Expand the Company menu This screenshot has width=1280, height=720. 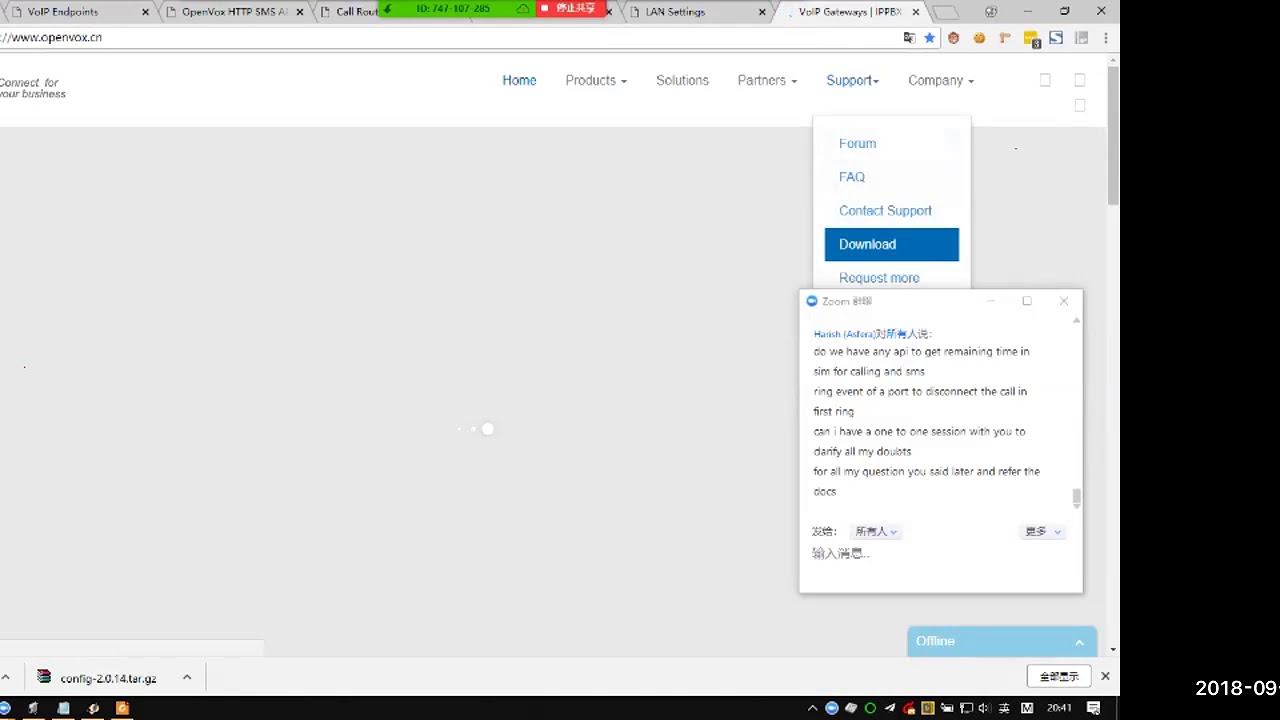point(941,81)
